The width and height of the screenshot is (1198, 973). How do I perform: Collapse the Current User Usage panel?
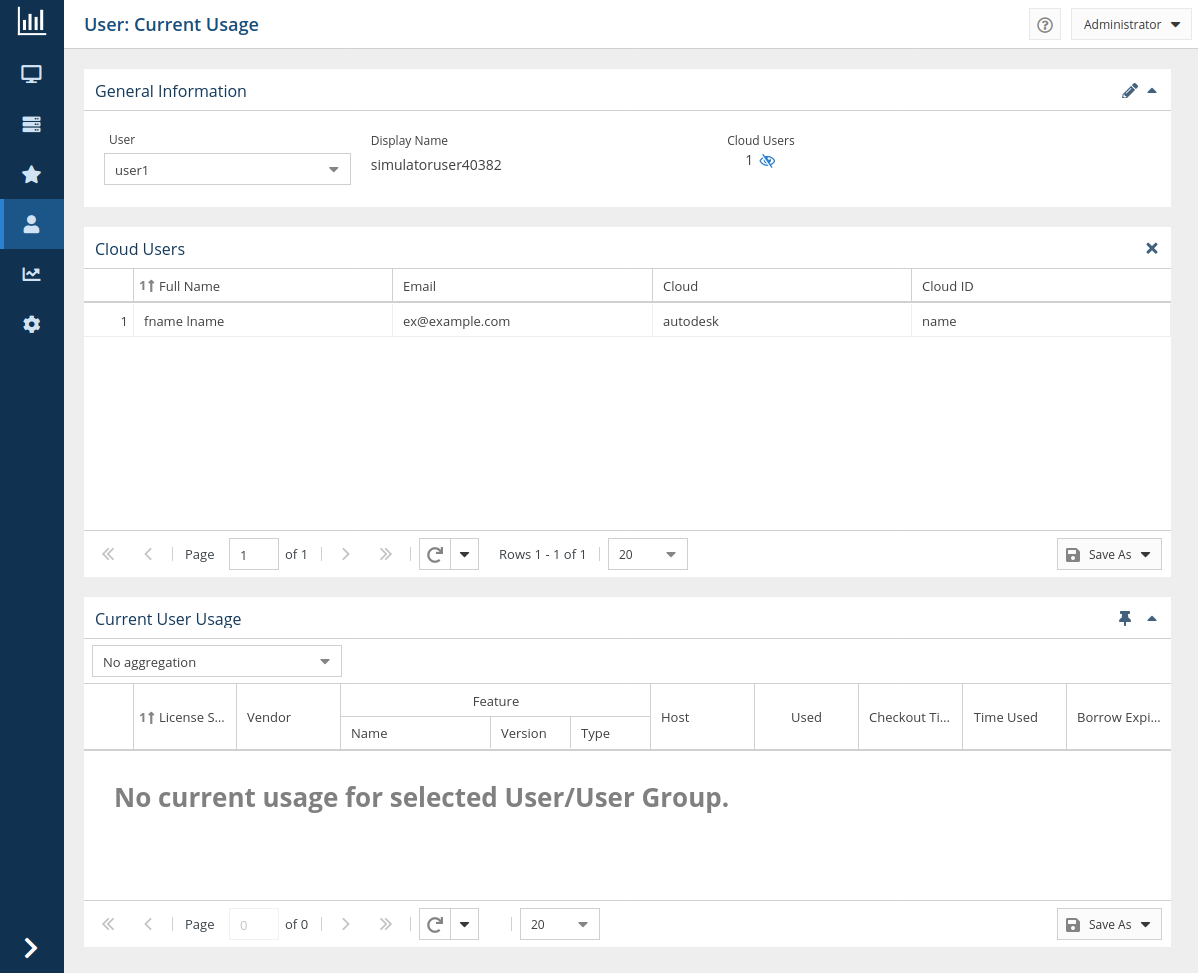[1152, 619]
